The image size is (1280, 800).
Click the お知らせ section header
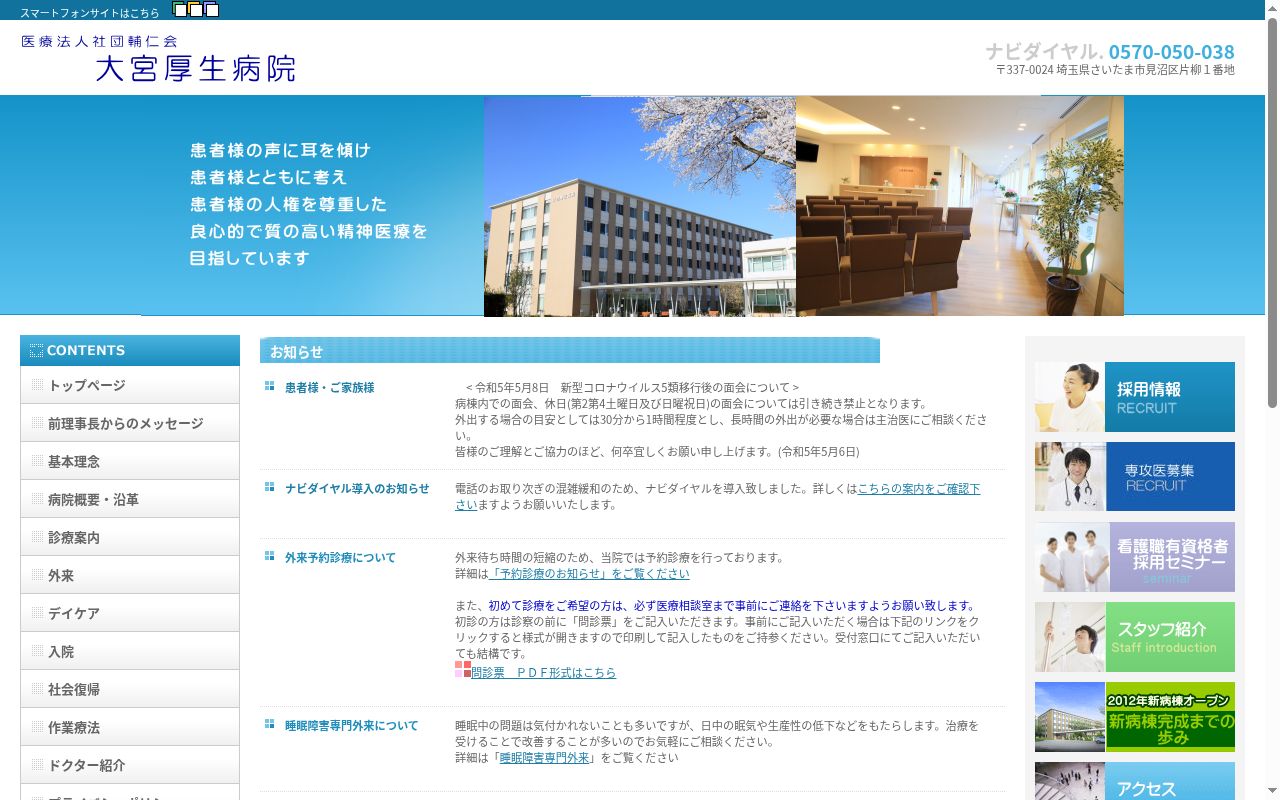[x=570, y=350]
